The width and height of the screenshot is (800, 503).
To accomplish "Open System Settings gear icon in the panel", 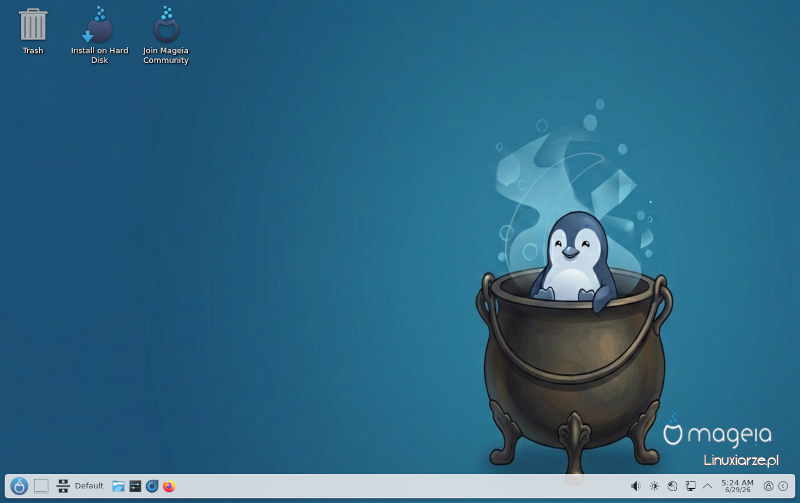I will point(152,486).
